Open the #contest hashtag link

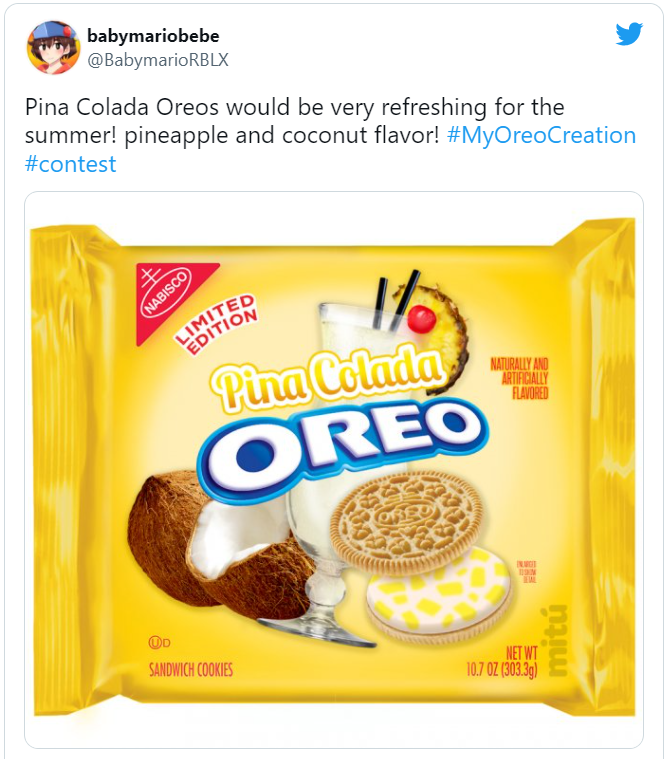(70, 164)
